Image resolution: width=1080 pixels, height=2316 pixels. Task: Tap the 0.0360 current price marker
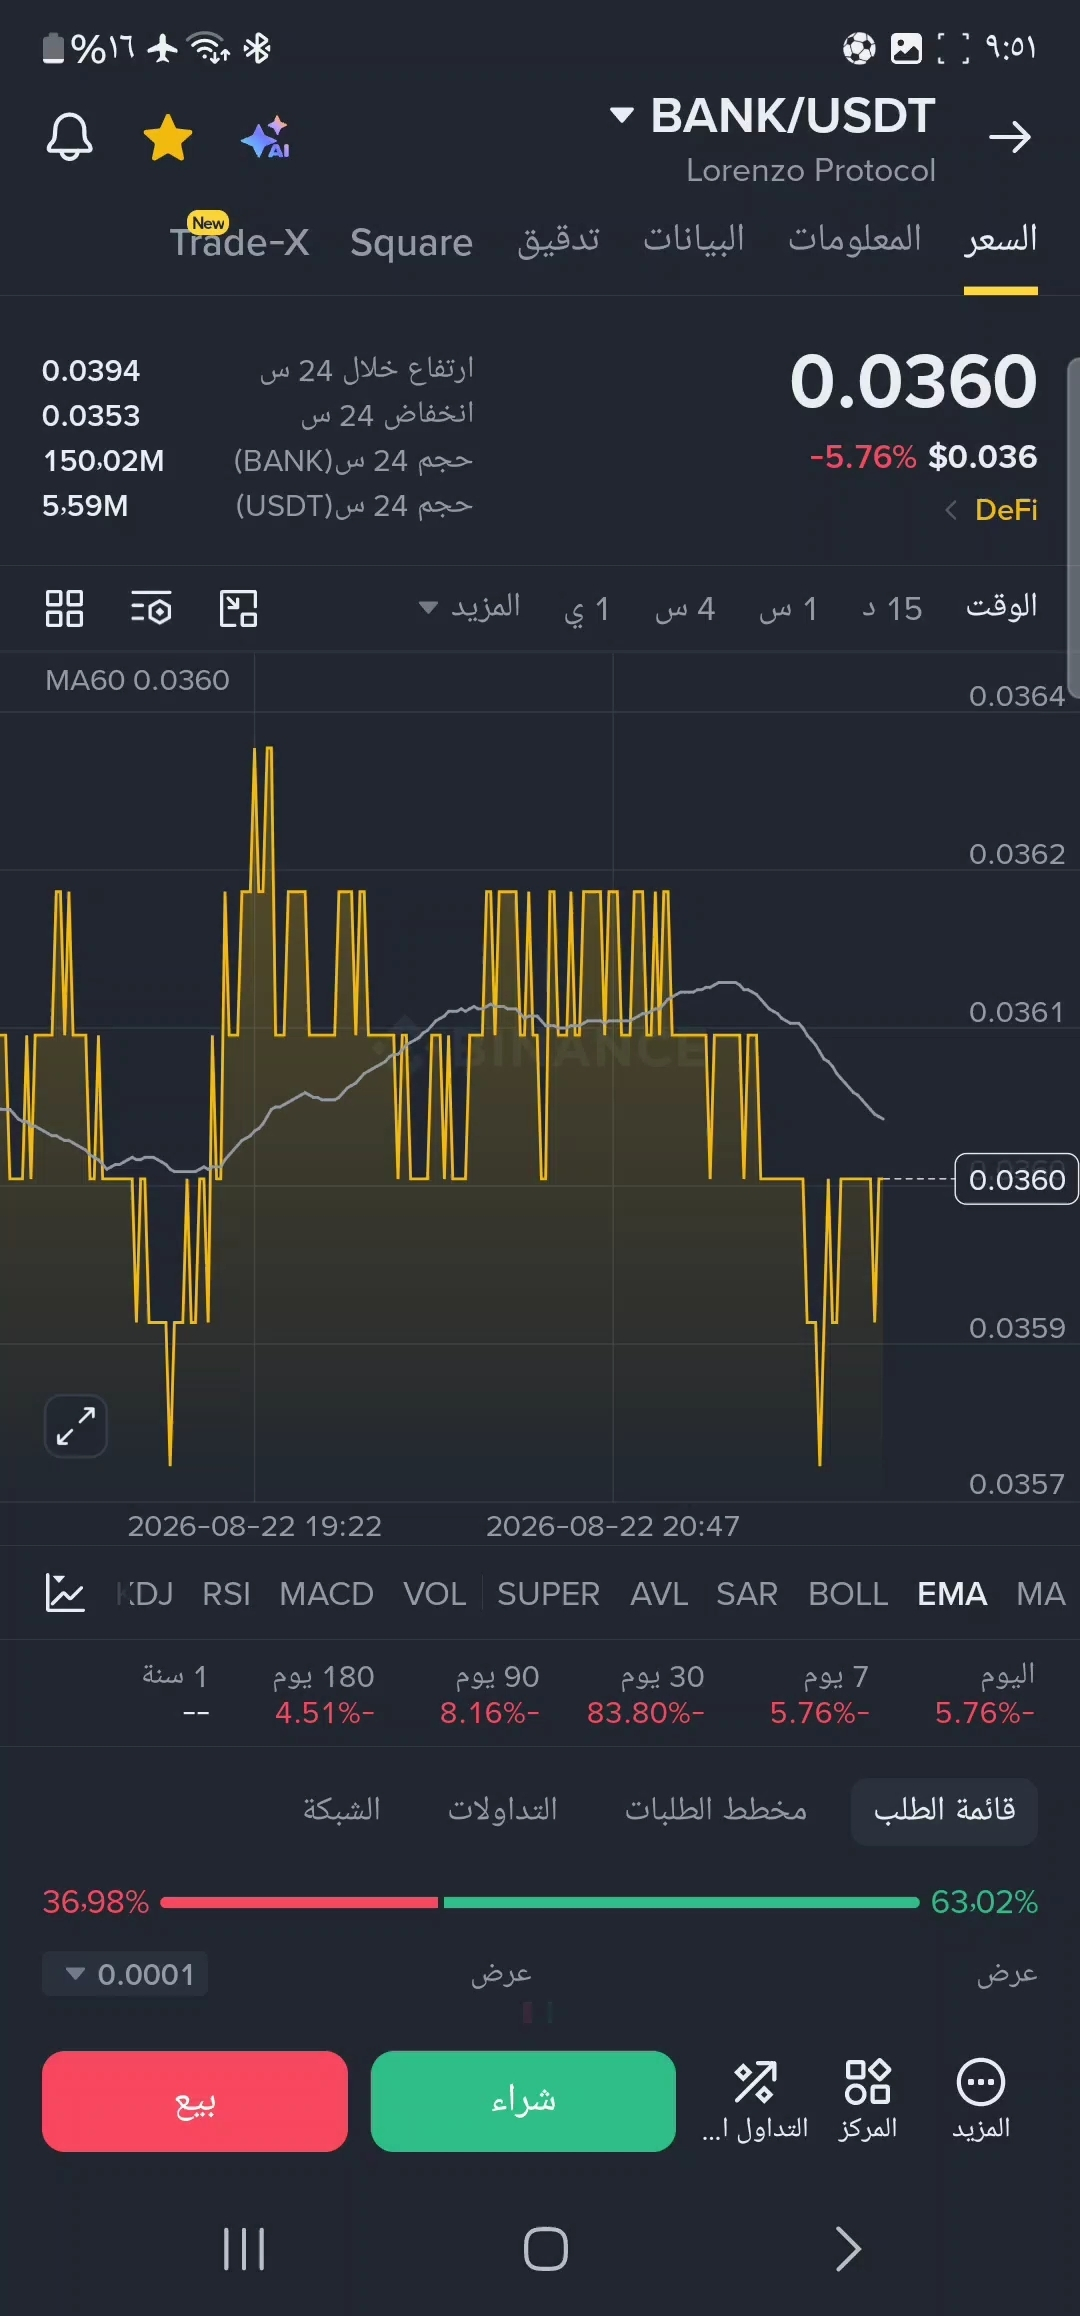pyautogui.click(x=1016, y=1180)
